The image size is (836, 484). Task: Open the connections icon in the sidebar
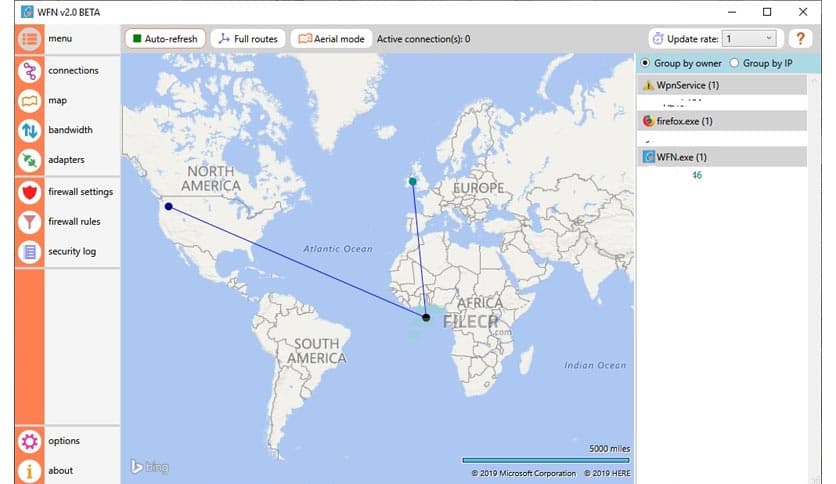[x=29, y=71]
